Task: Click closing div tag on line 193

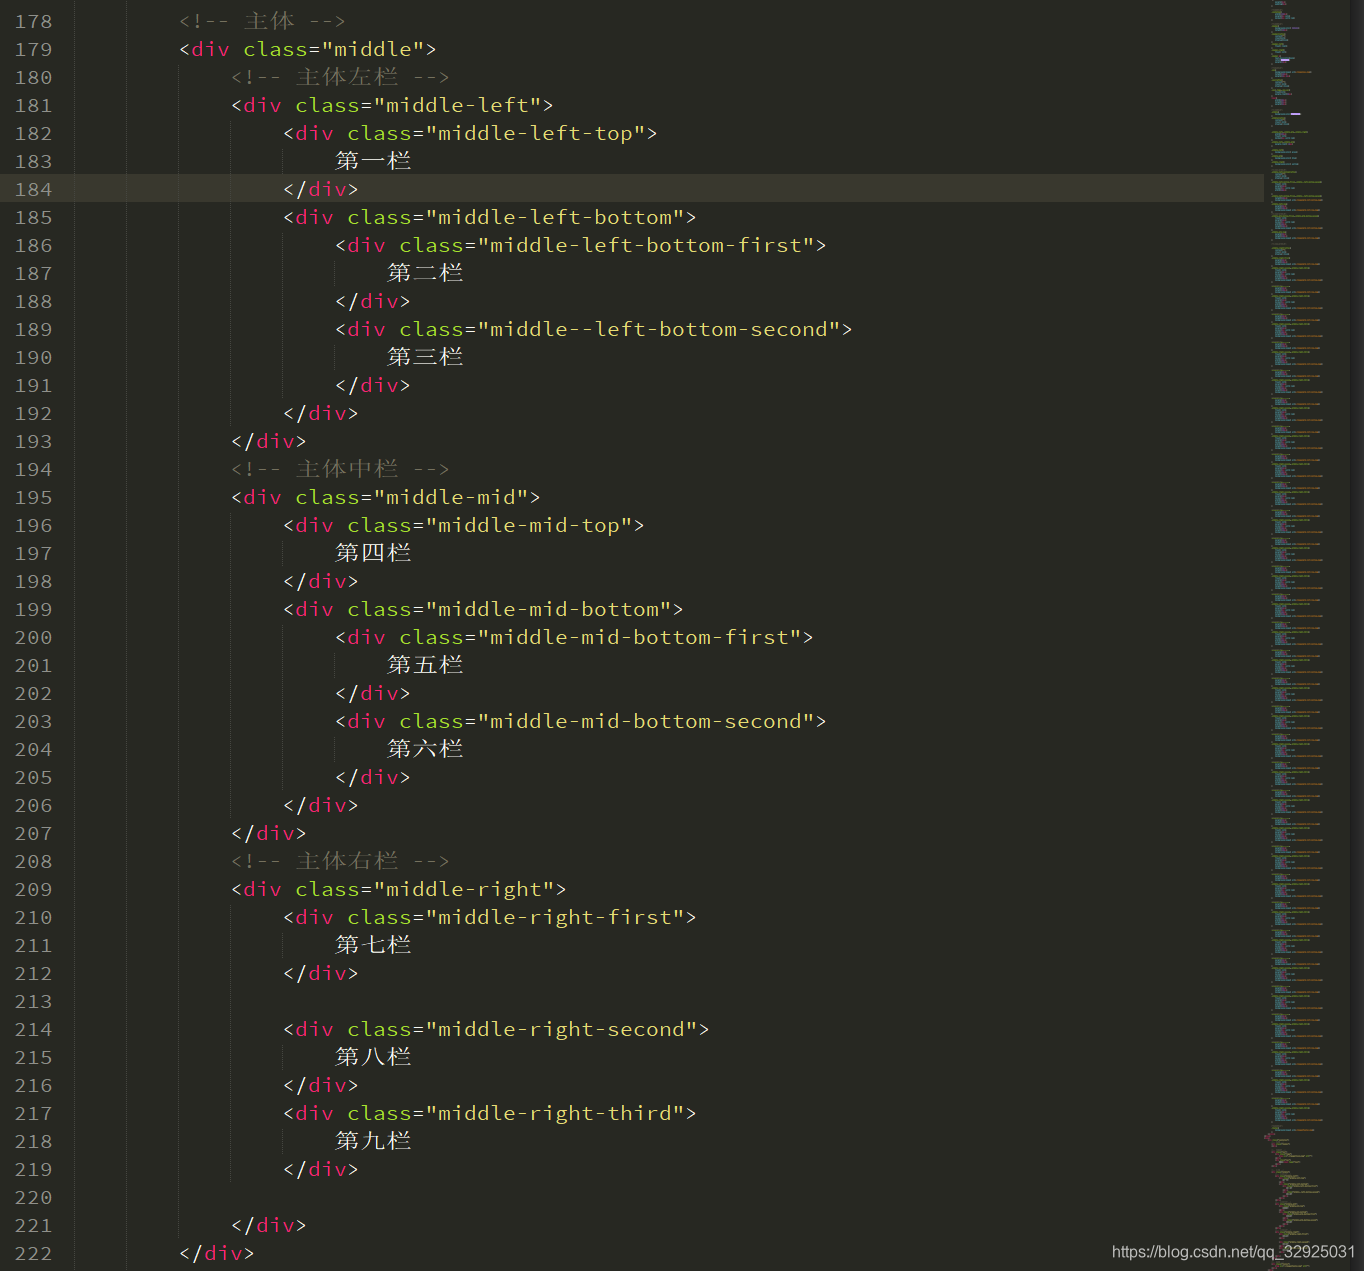Action: pos(269,441)
